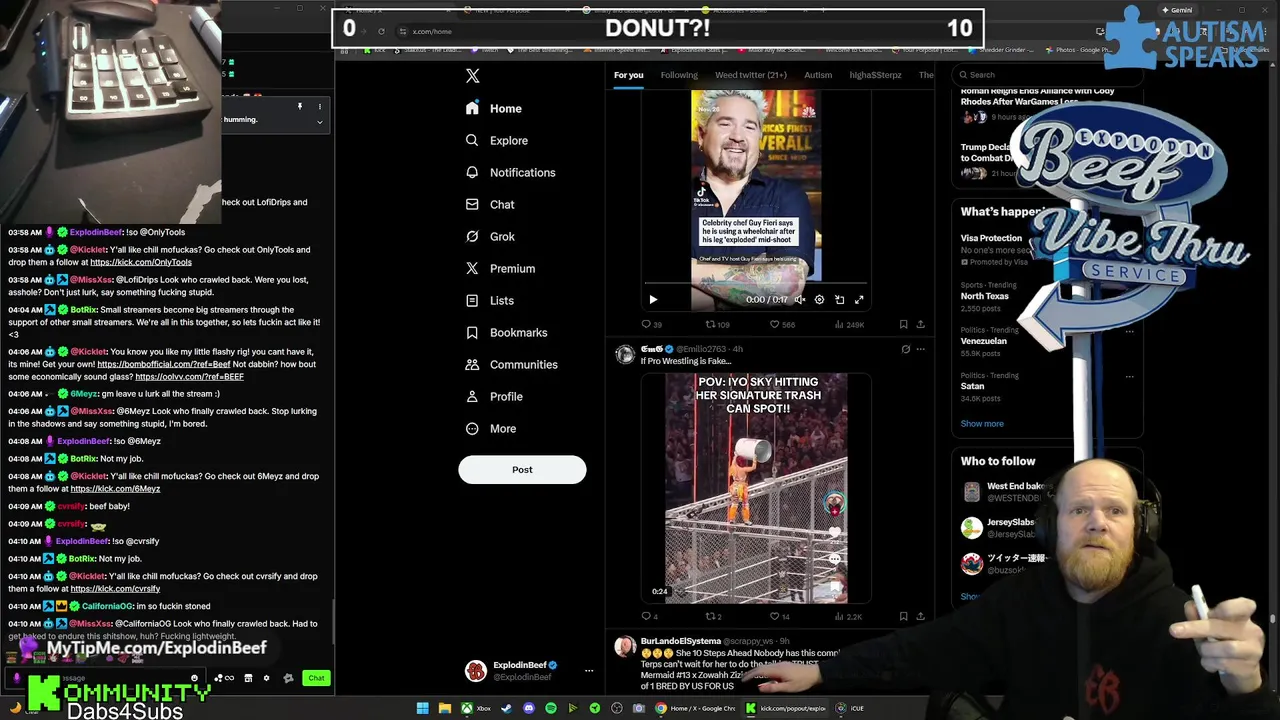Open Kick popout window from taskbar
1280x720 pixels.
click(786, 708)
